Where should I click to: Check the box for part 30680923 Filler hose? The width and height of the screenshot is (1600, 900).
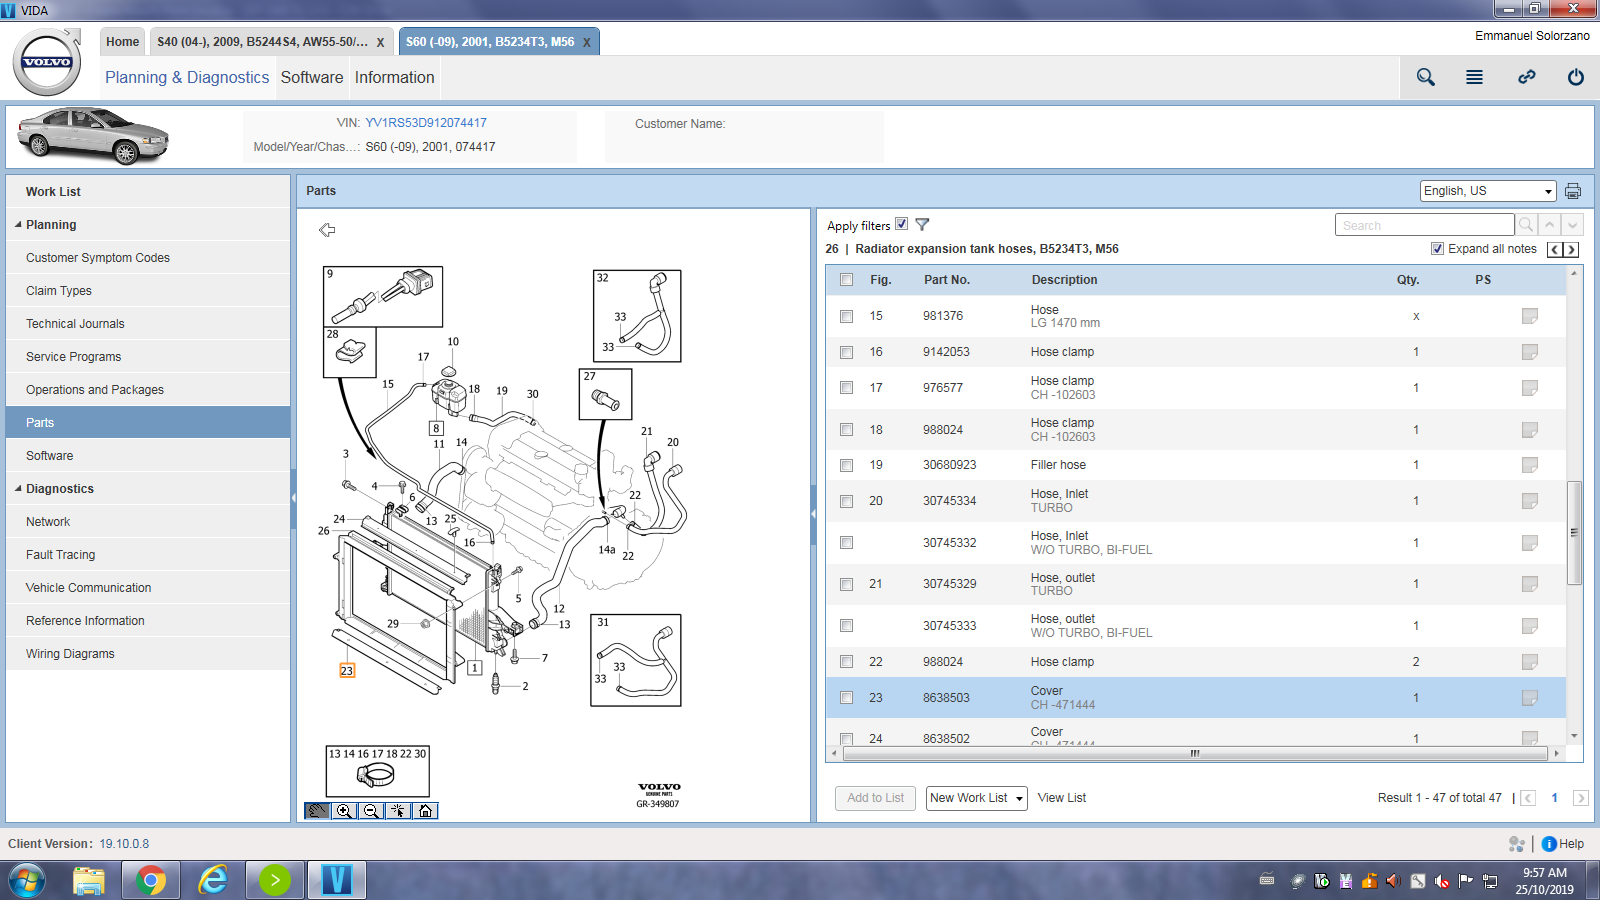[847, 465]
